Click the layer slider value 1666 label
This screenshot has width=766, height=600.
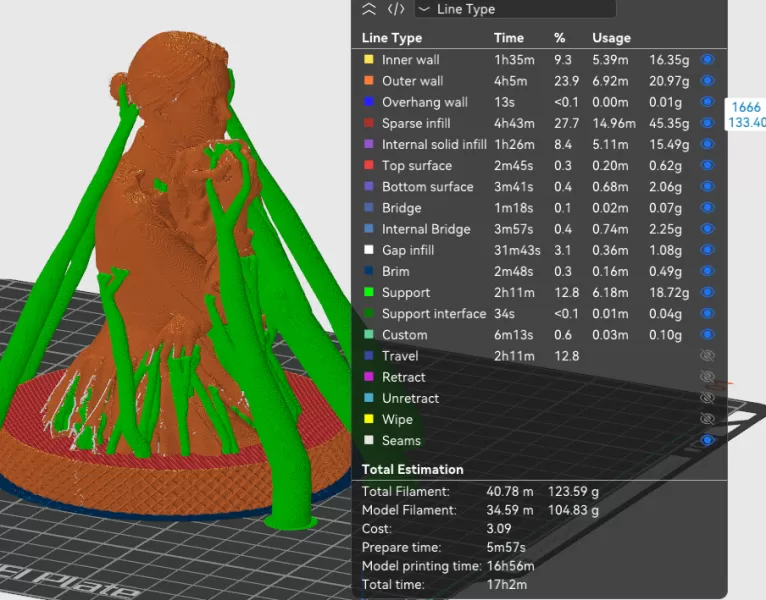(x=746, y=107)
